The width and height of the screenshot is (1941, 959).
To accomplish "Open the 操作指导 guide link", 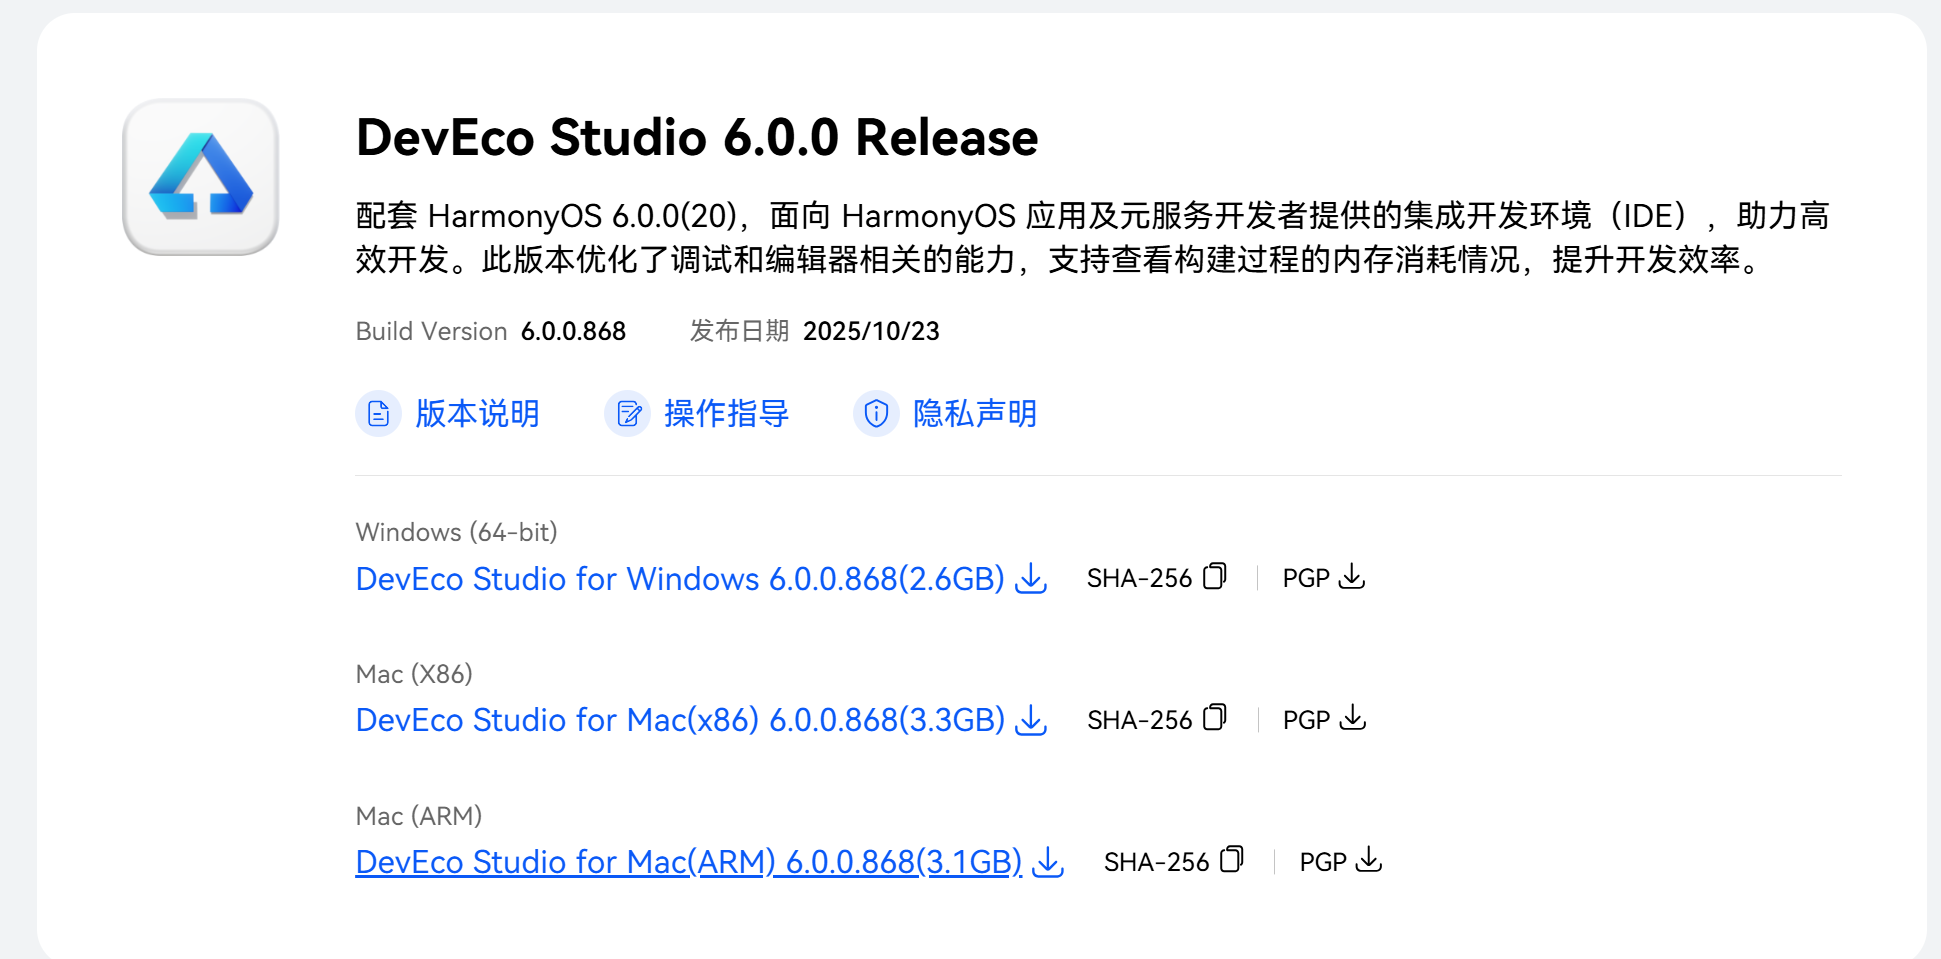I will (726, 413).
